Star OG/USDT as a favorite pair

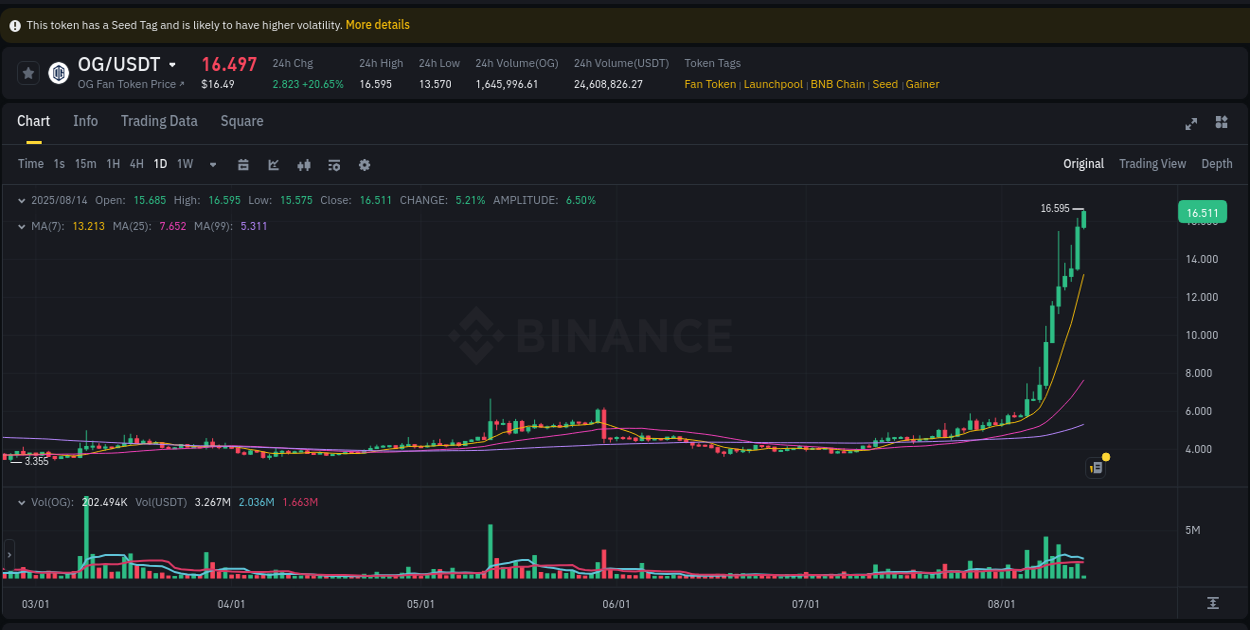(27, 72)
